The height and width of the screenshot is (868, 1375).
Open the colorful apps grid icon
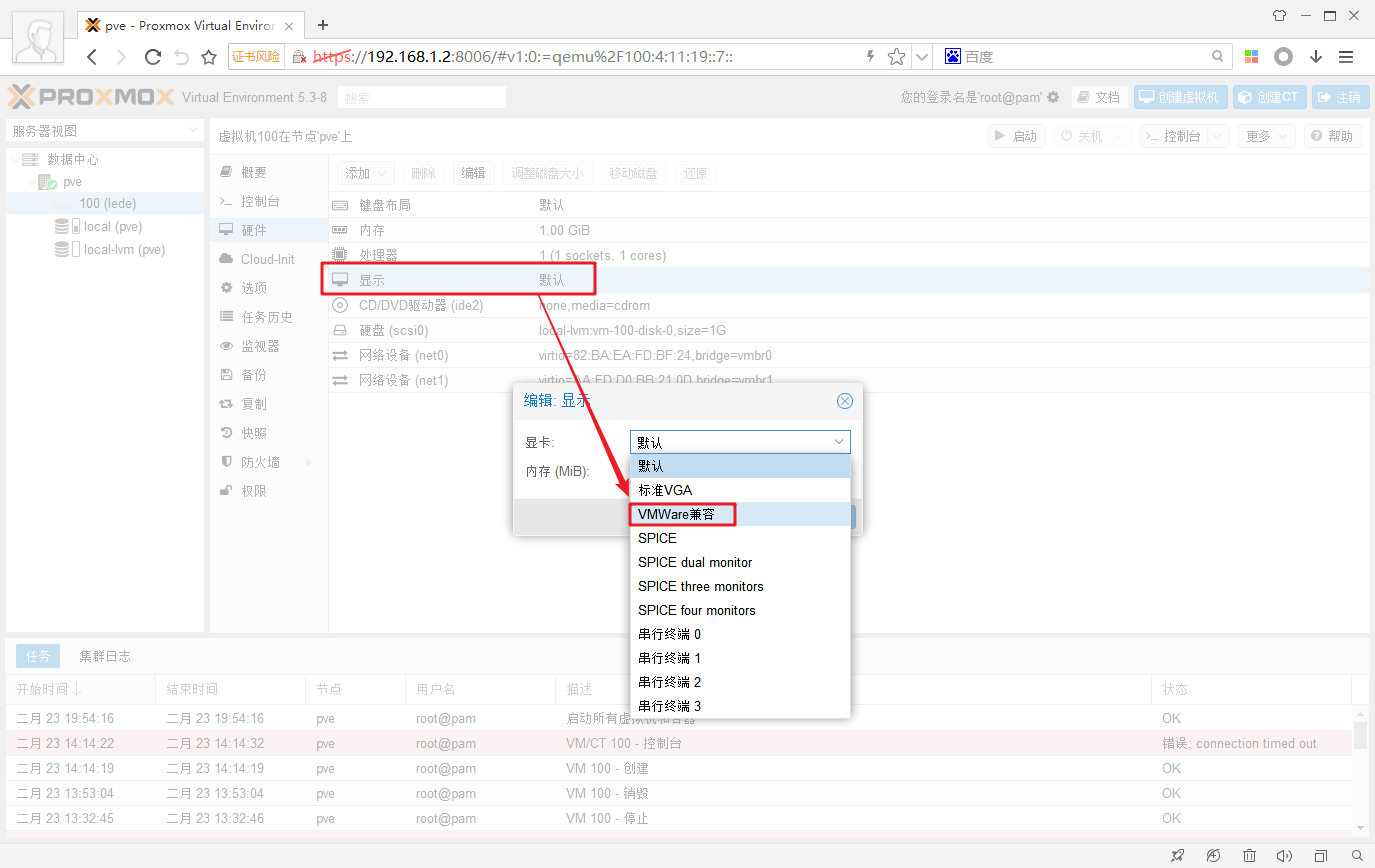tap(1251, 57)
